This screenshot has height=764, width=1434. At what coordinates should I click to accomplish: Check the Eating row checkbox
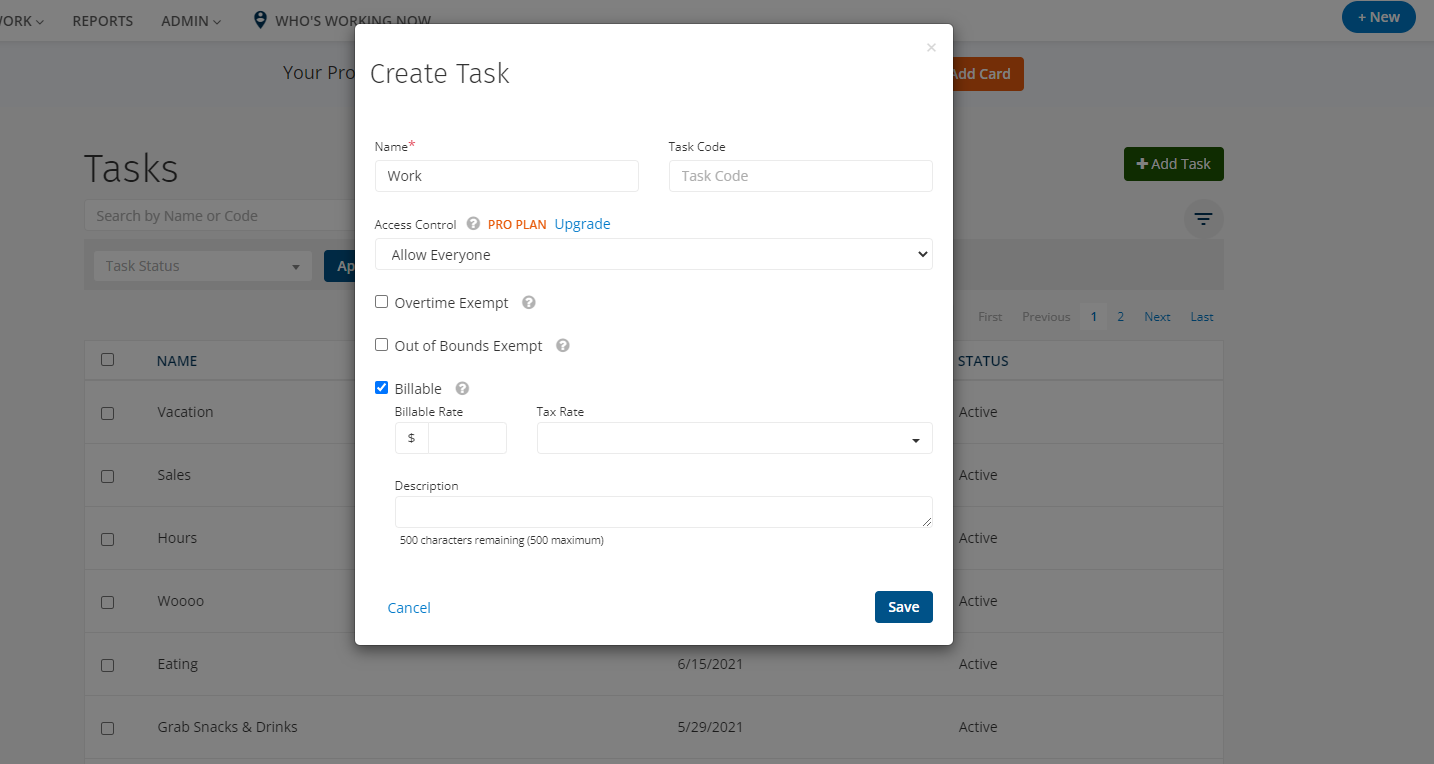point(108,665)
